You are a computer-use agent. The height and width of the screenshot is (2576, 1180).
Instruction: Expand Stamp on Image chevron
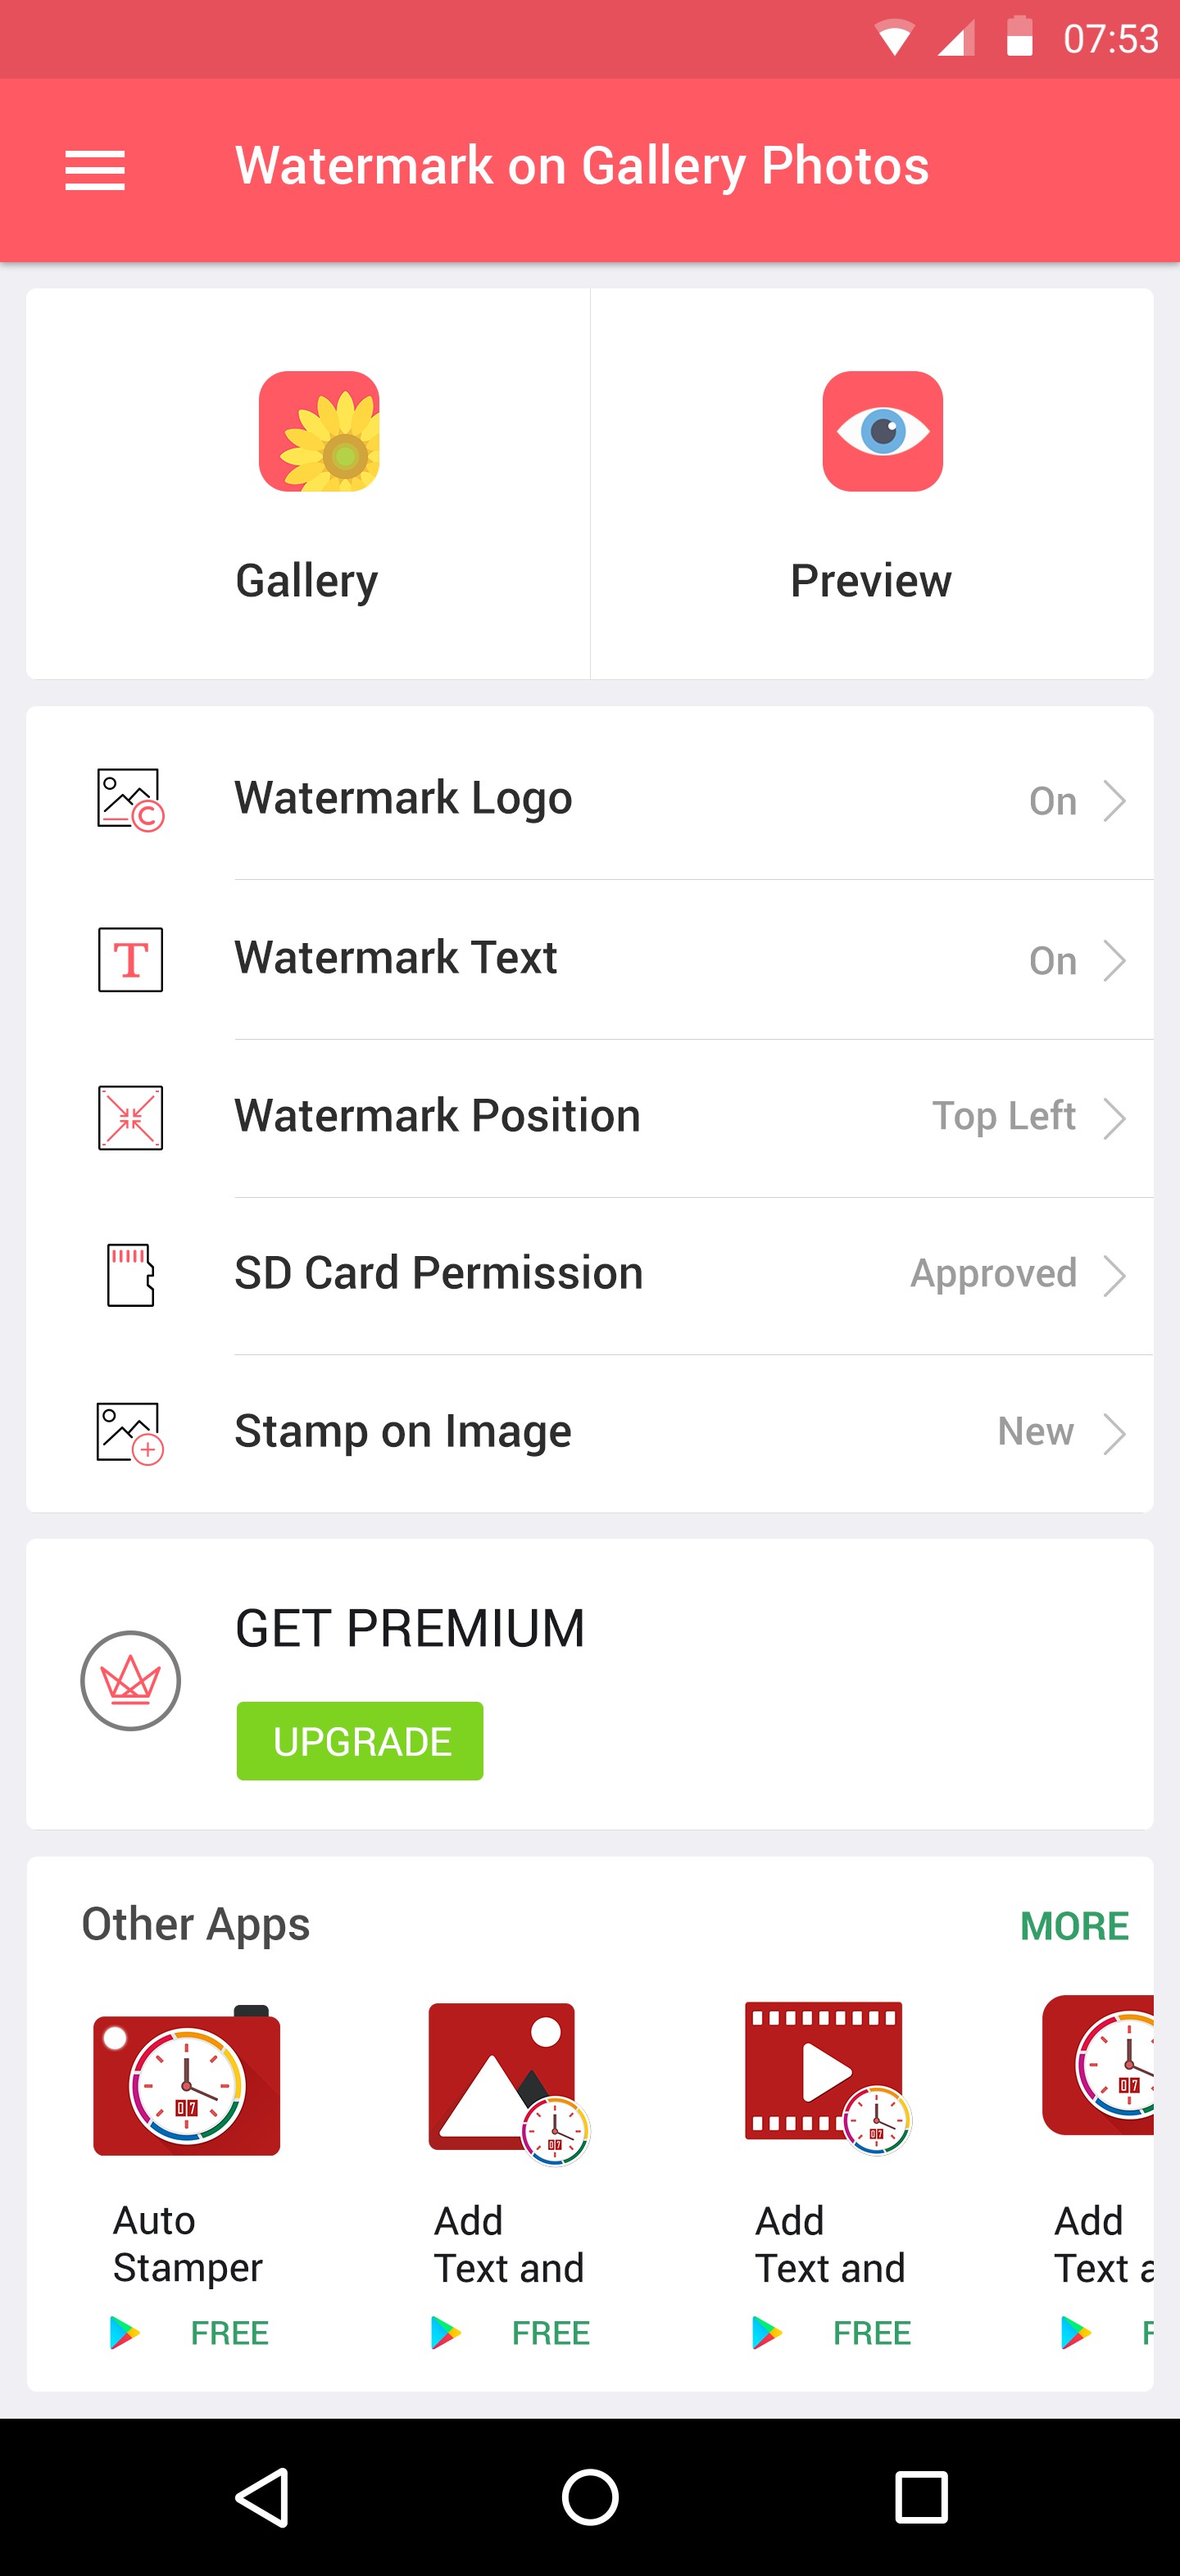1114,1434
